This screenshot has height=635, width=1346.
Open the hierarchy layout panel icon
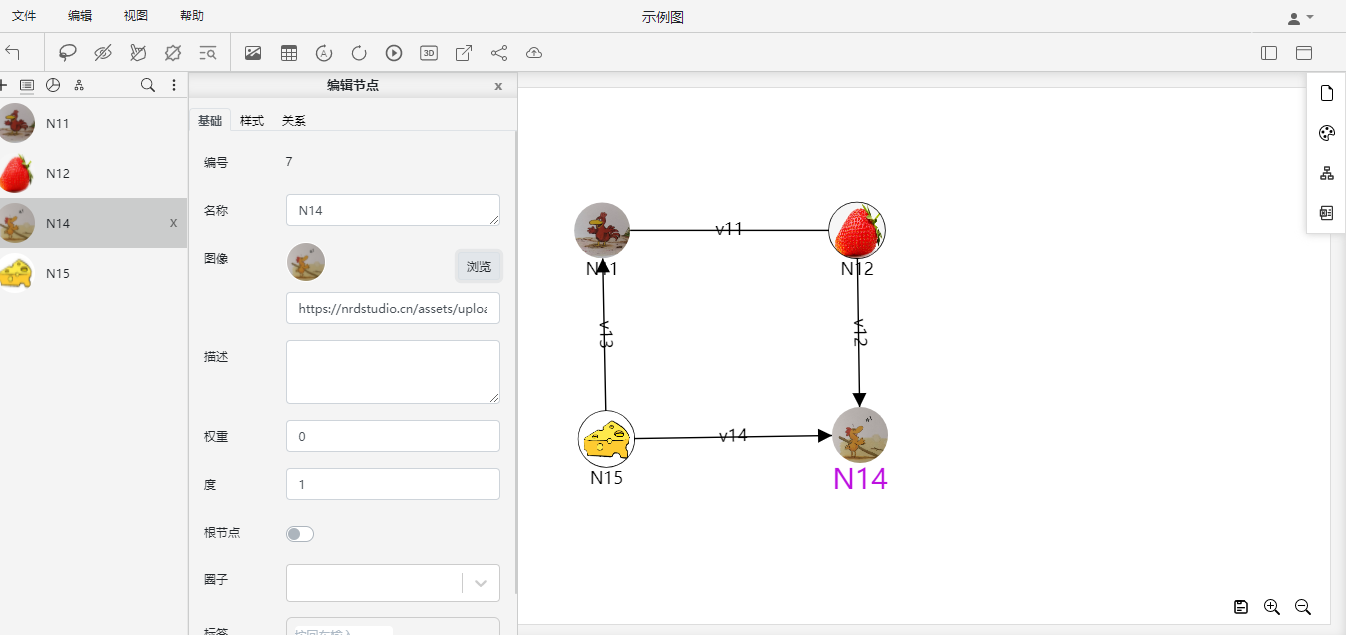[1326, 172]
